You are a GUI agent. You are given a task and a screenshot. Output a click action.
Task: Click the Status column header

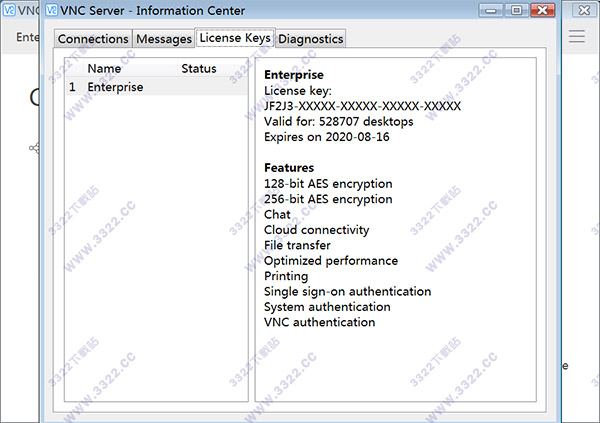(x=199, y=69)
